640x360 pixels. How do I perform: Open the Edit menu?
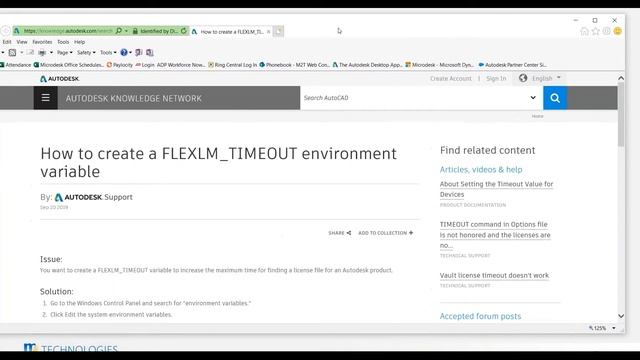coord(7,42)
